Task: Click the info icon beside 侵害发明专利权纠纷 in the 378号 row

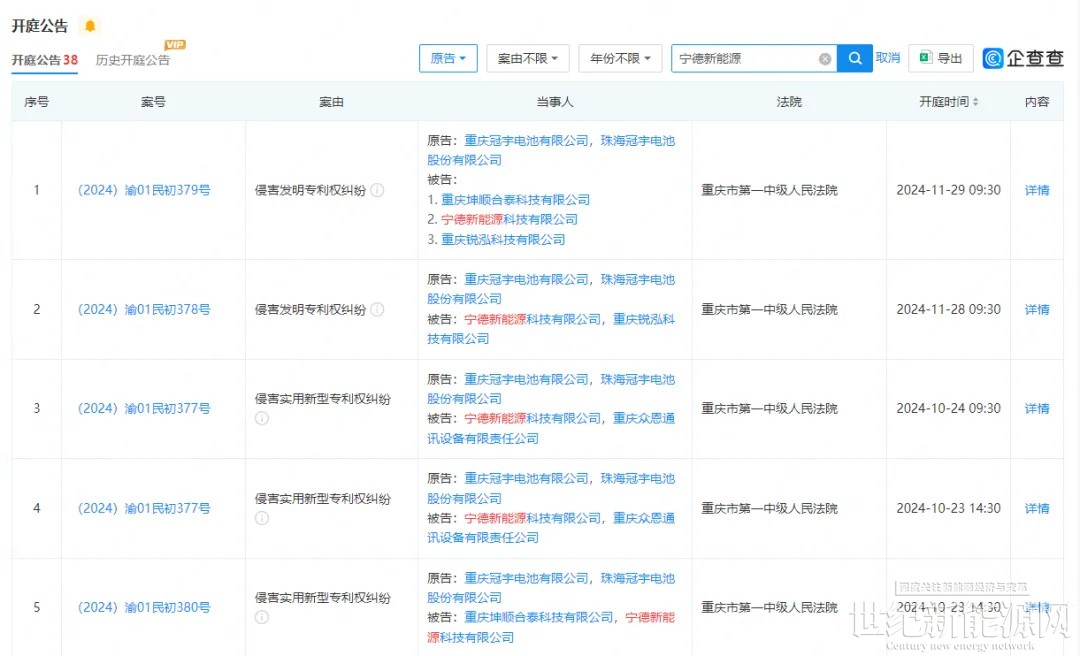Action: pyautogui.click(x=377, y=309)
